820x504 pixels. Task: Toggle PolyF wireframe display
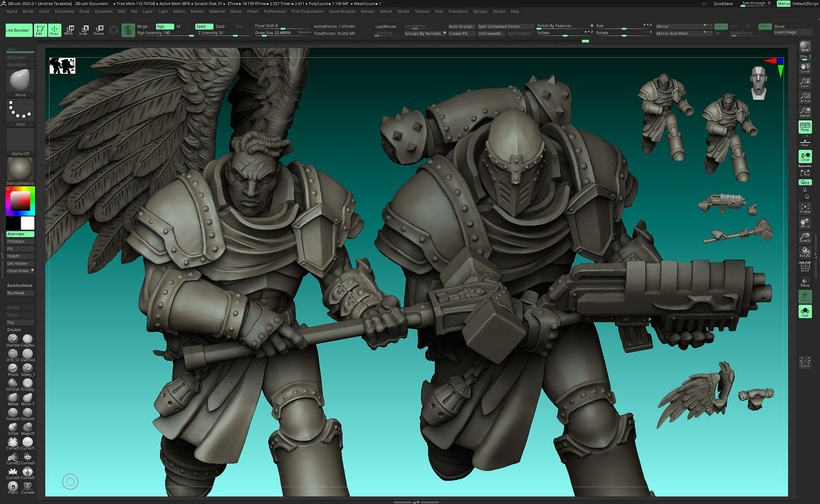pyautogui.click(x=805, y=267)
